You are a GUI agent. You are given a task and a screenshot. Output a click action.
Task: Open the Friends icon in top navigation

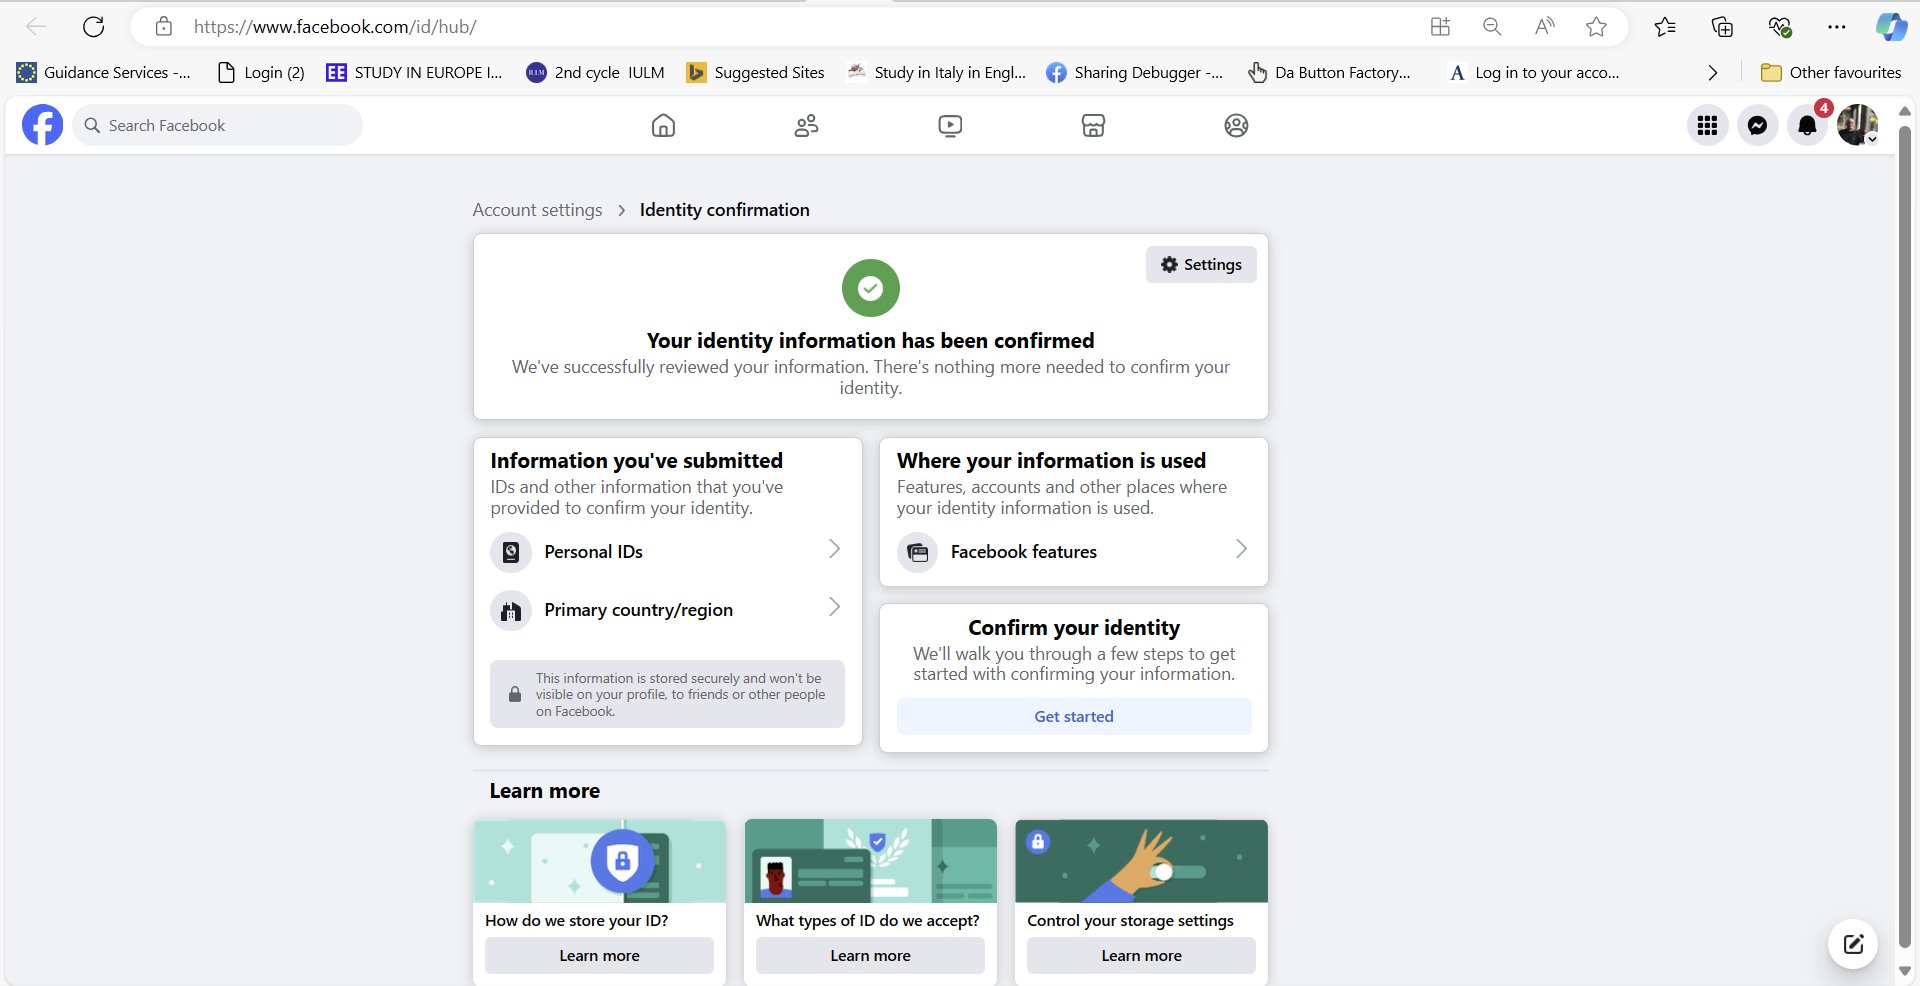806,125
